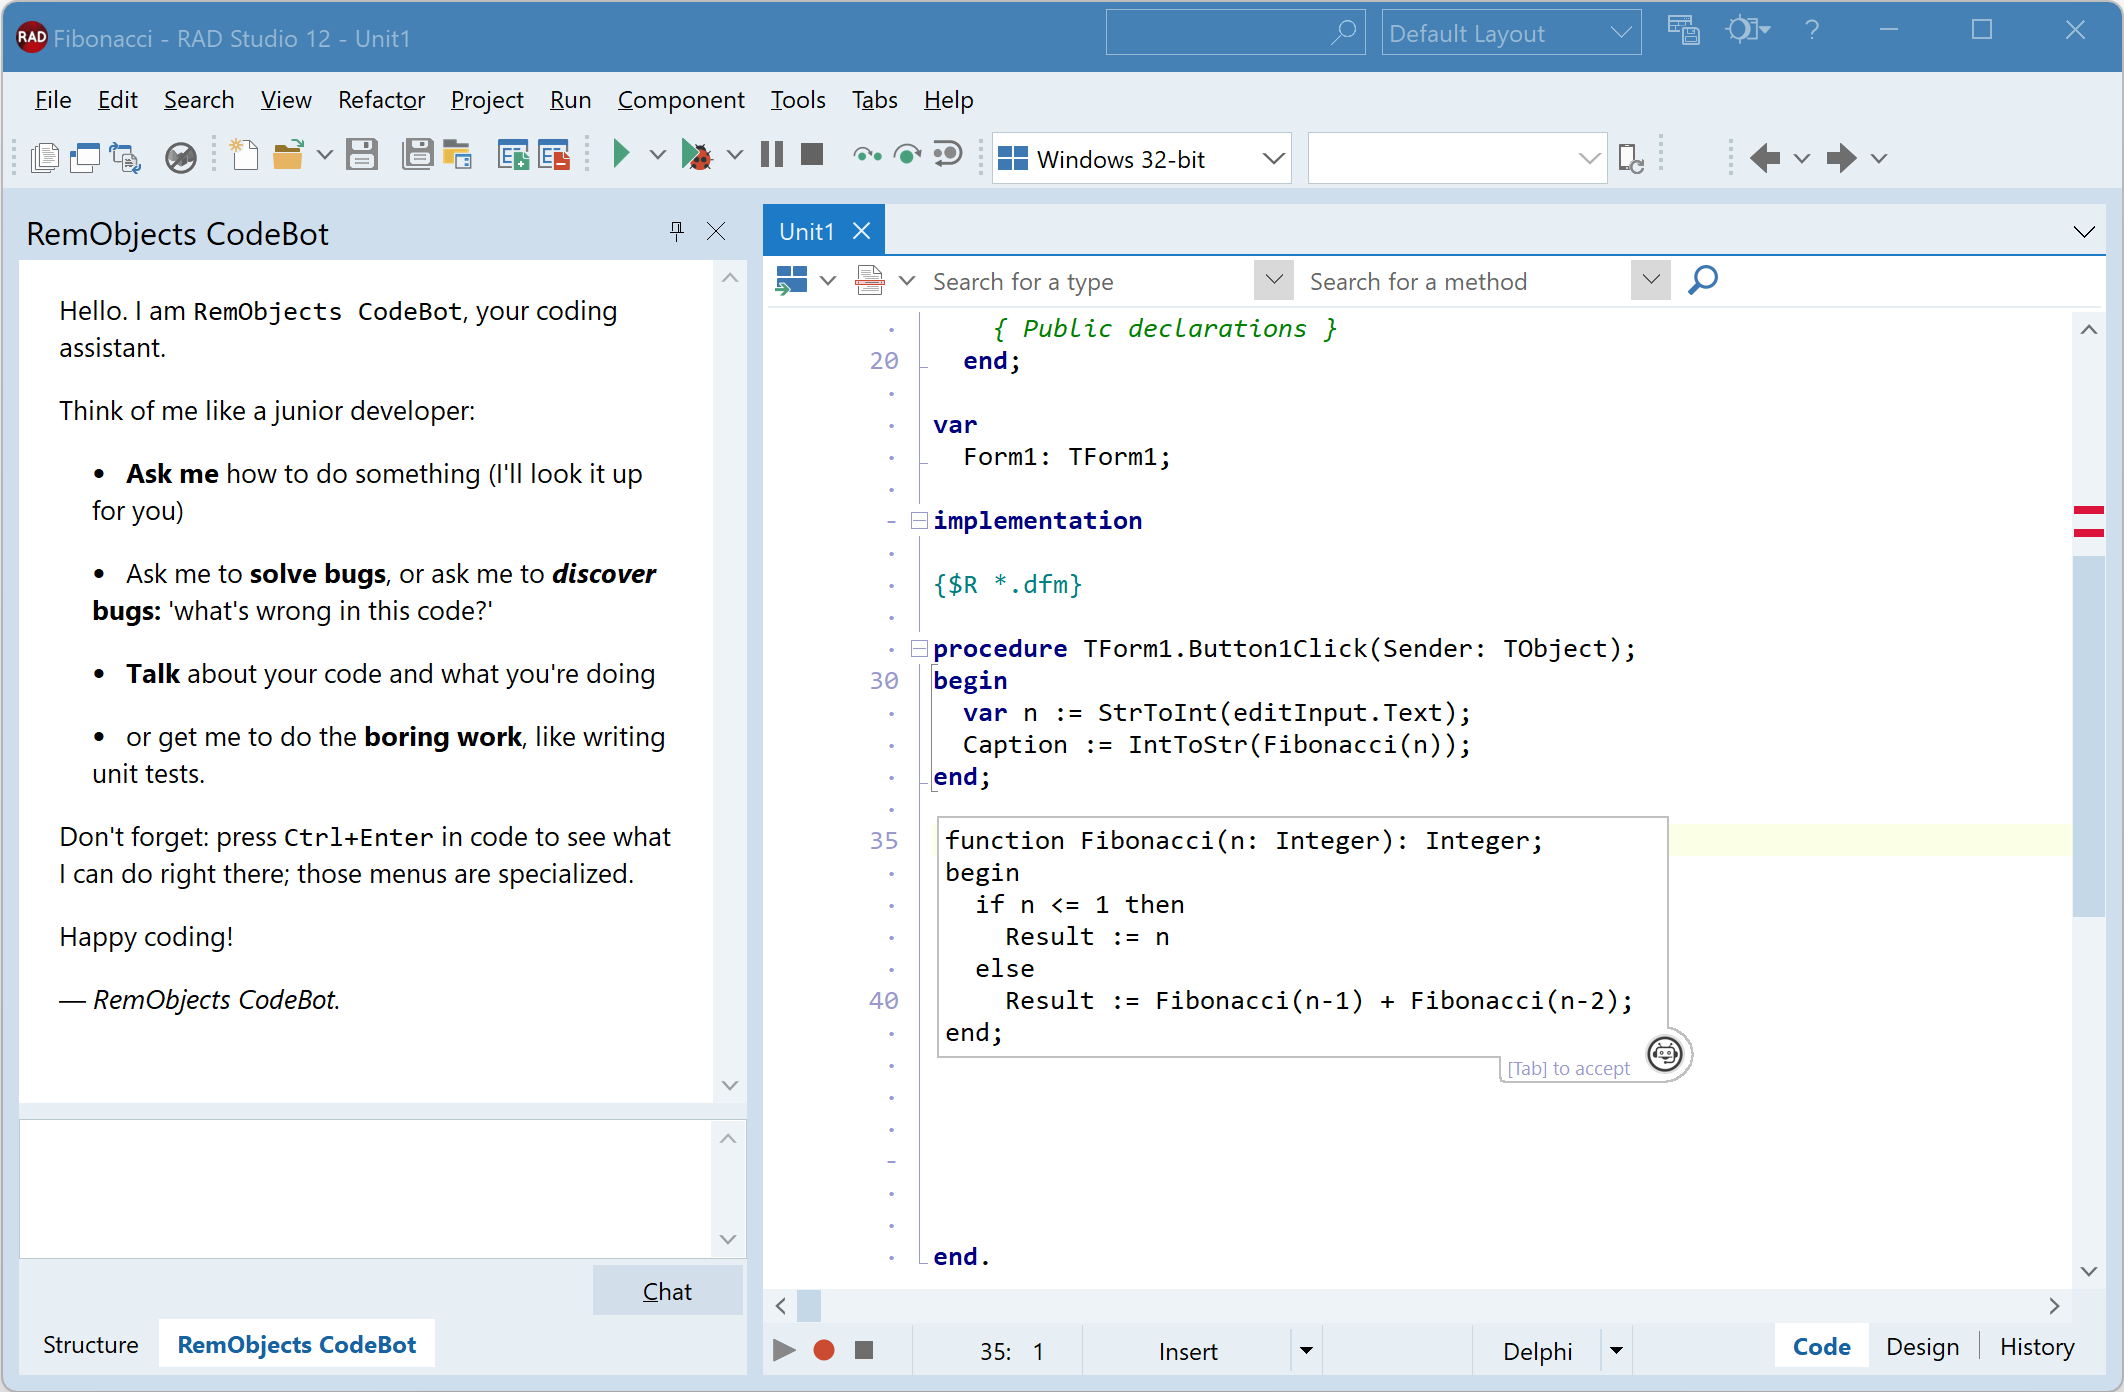Close the Unit1 editor tab
Image resolution: width=2124 pixels, height=1392 pixels.
click(862, 232)
